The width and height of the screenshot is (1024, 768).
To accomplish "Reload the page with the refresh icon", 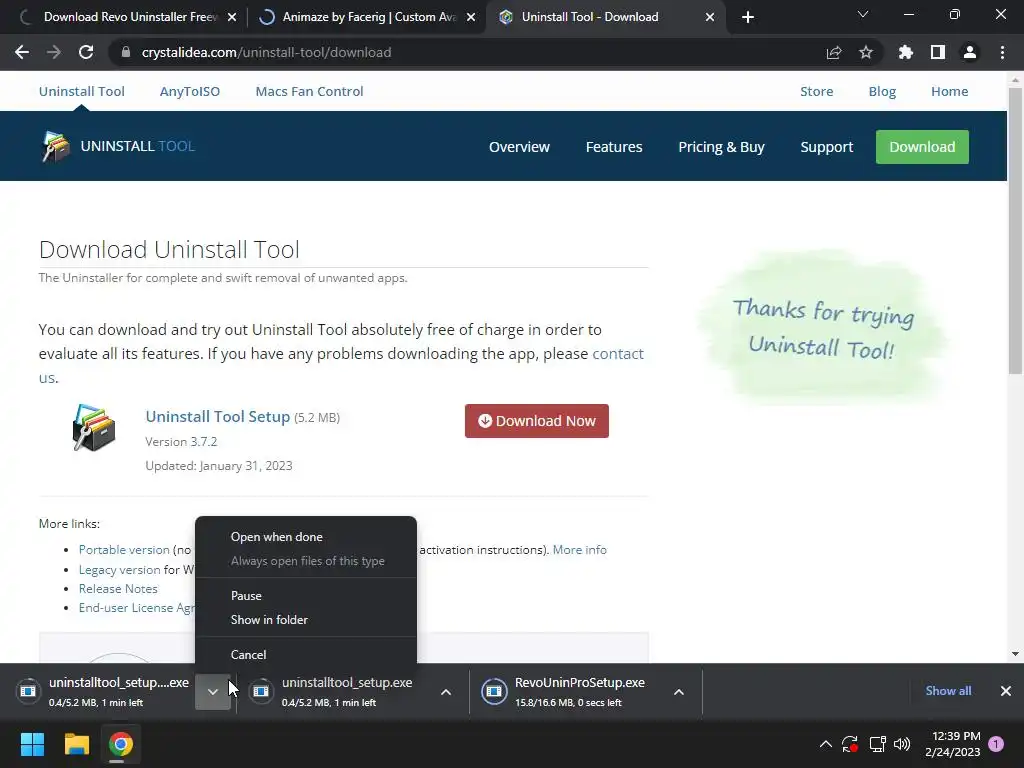I will 86,52.
